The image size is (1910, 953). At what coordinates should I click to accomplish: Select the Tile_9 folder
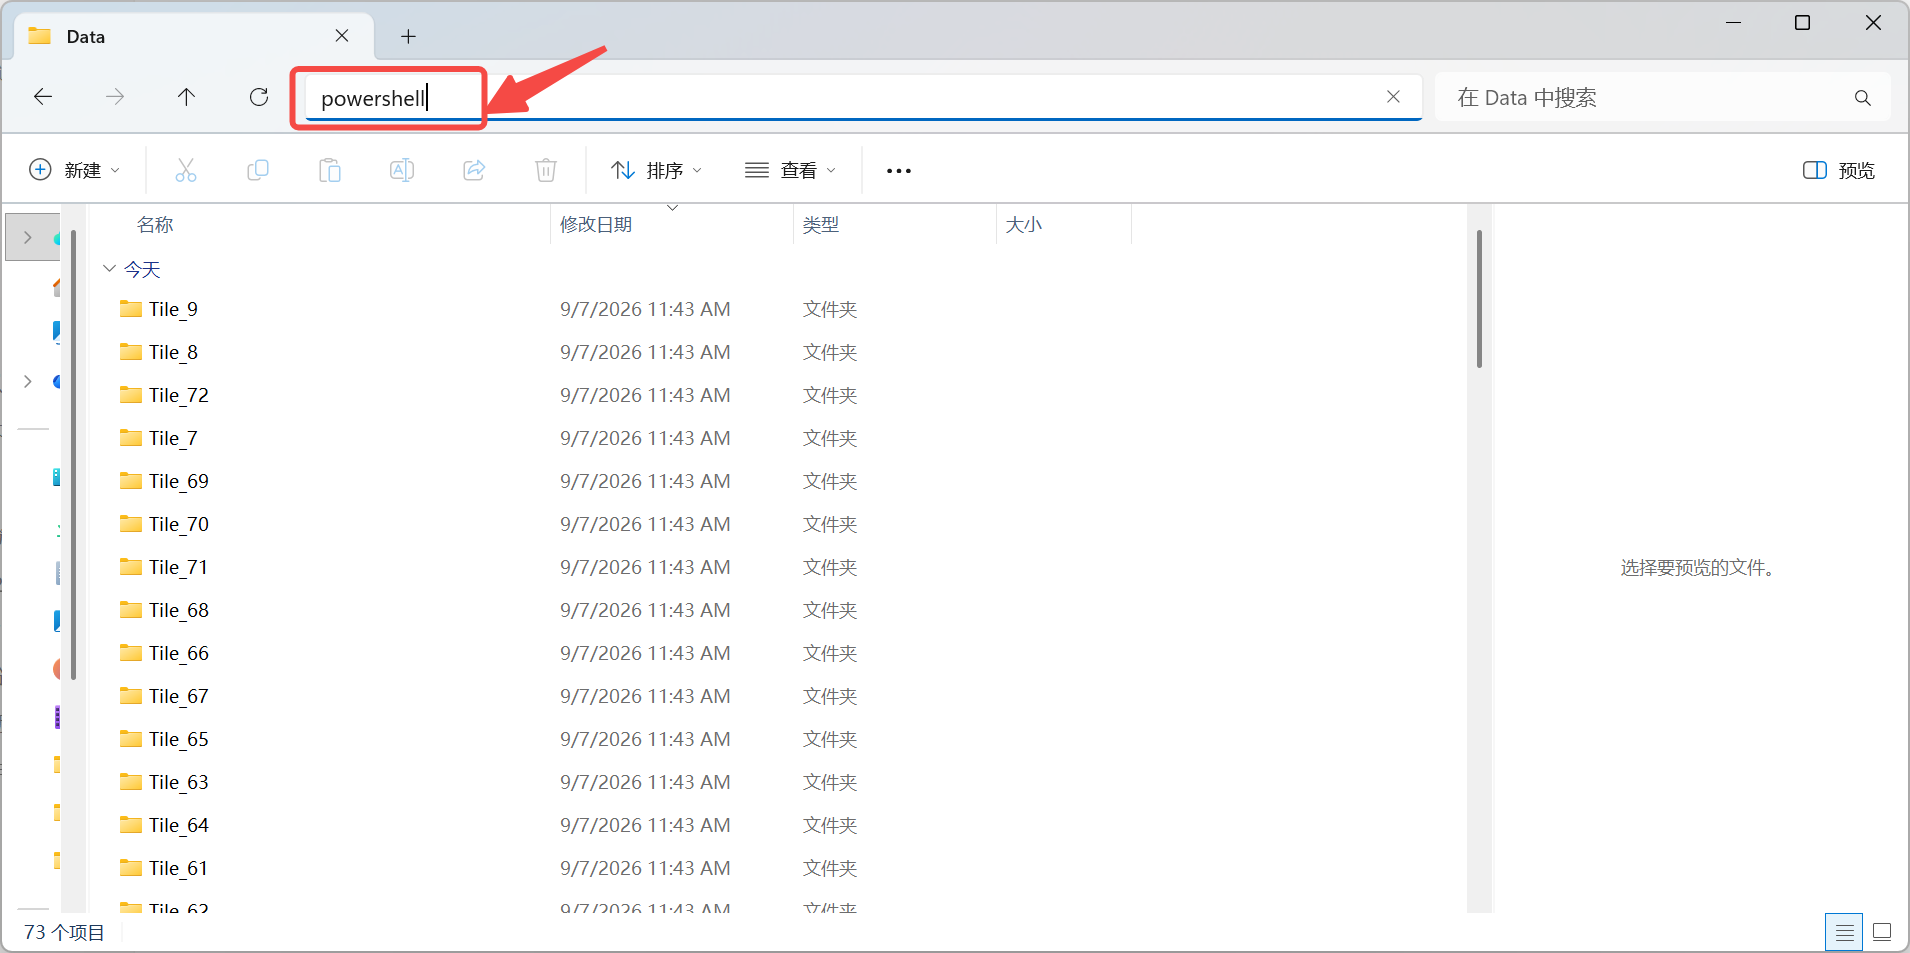click(x=174, y=309)
